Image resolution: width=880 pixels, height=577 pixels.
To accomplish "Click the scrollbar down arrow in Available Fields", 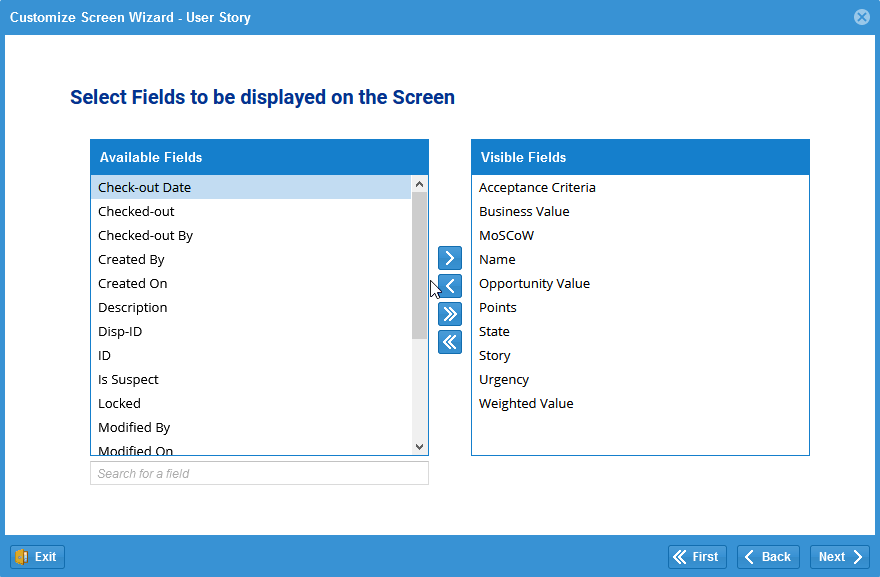I will 419,447.
